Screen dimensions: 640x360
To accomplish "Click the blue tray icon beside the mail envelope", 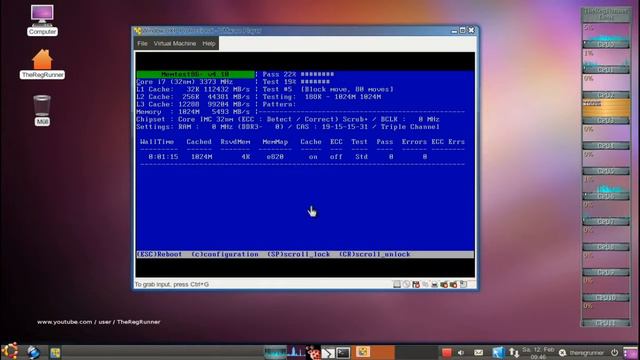I will [498, 352].
